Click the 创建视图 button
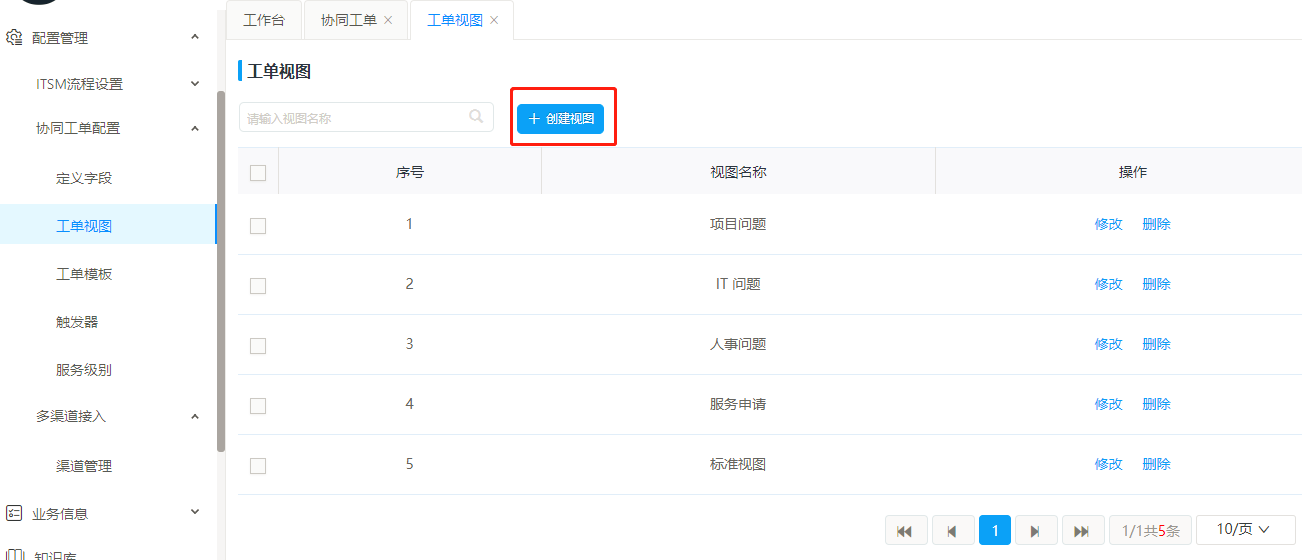Viewport: 1302px width, 560px height. click(560, 118)
